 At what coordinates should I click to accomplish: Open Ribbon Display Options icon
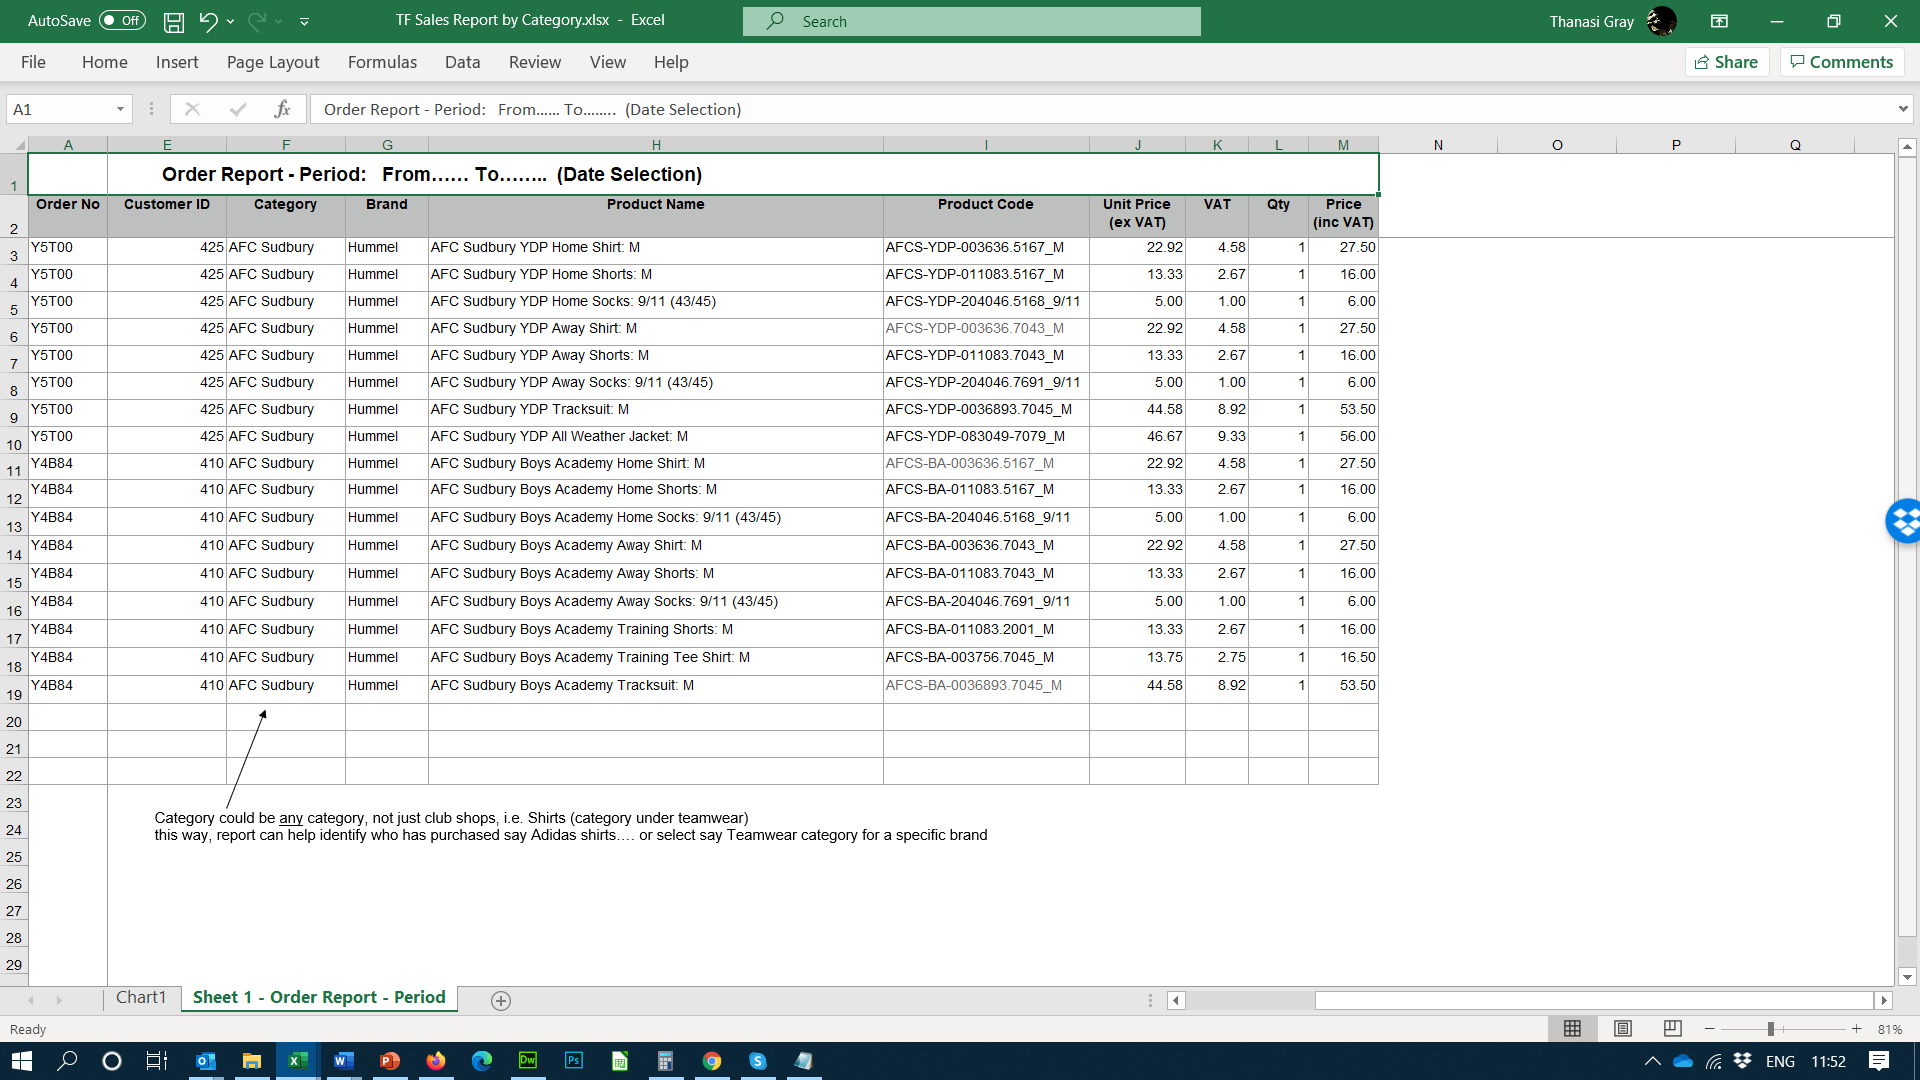click(1720, 21)
